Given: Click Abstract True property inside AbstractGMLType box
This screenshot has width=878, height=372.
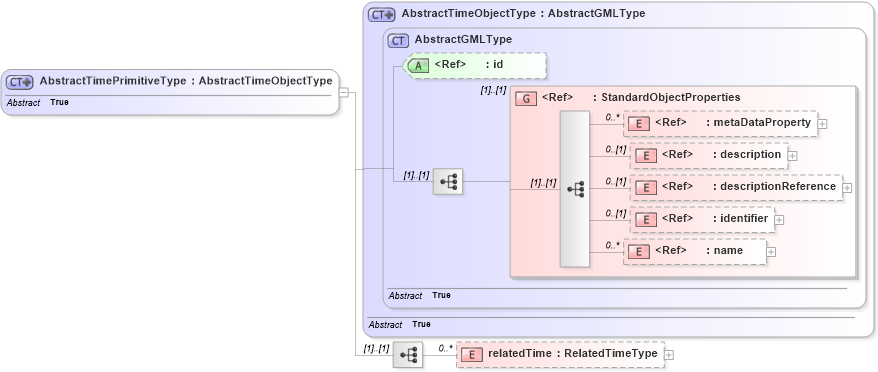Looking at the screenshot, I should [419, 296].
